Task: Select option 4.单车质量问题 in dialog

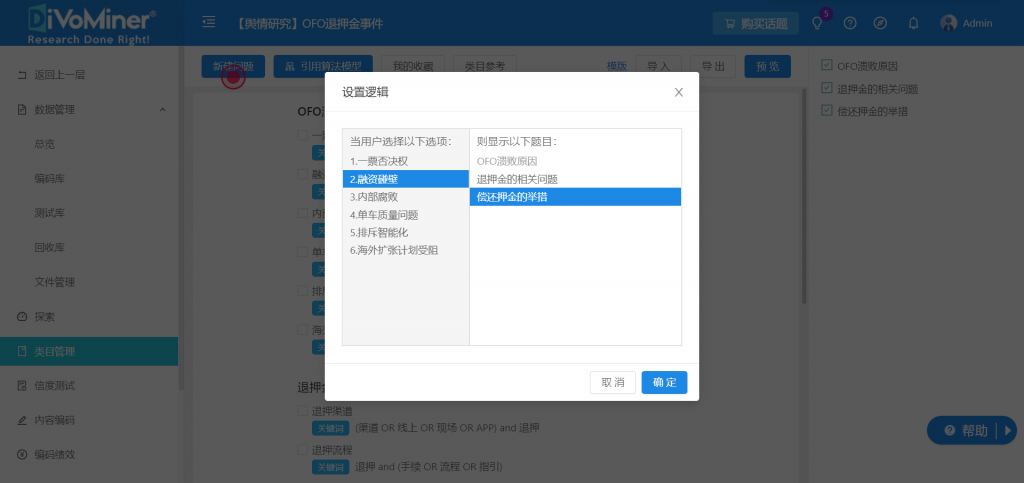Action: (406, 215)
